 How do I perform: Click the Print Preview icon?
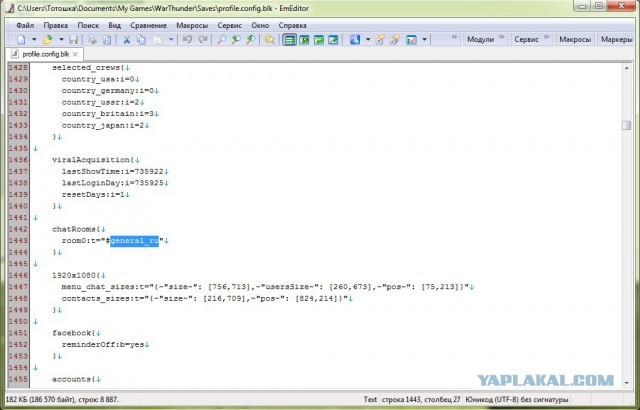click(x=107, y=40)
